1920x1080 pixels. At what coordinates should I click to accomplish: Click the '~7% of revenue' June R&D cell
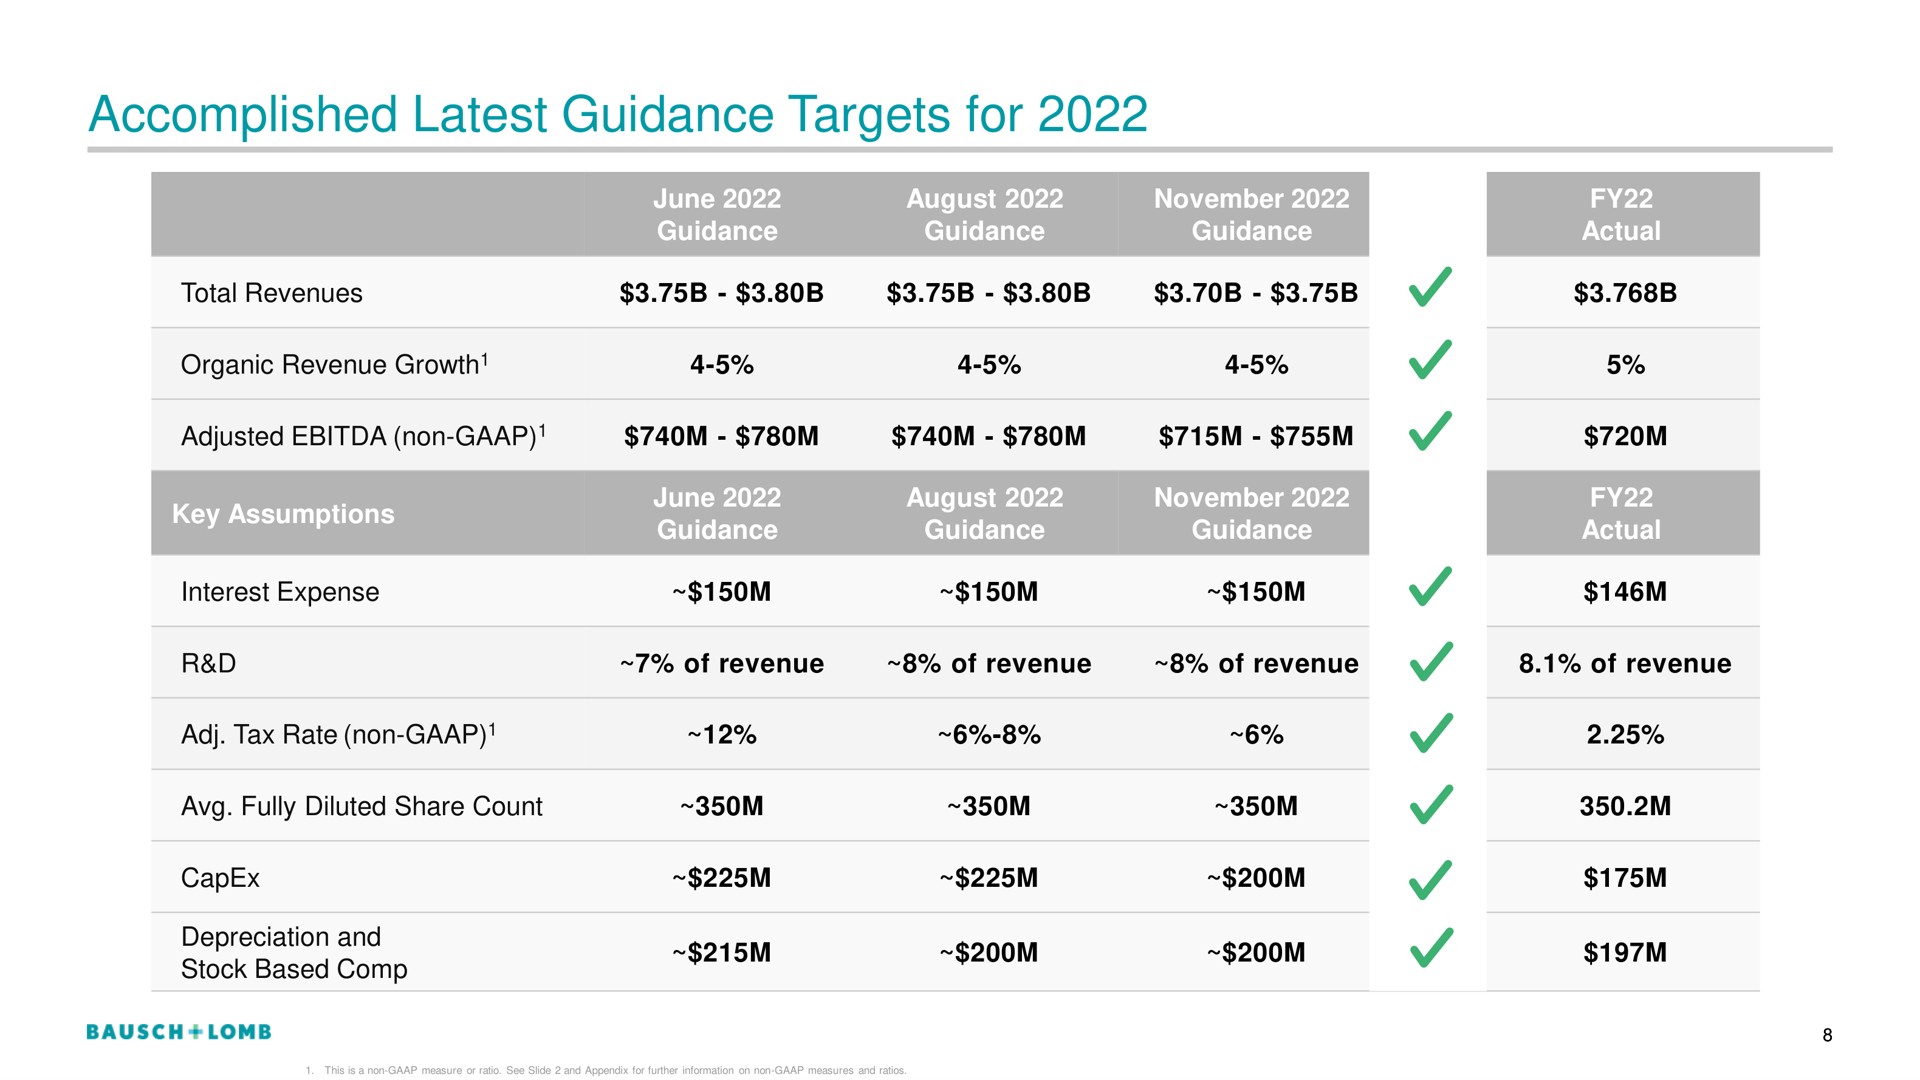coord(721,664)
